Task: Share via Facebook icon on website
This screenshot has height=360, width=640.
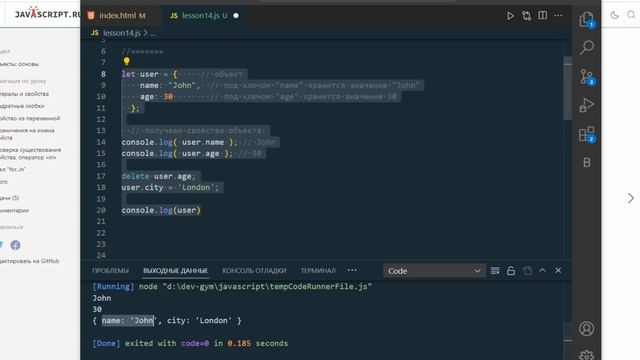Action: coord(16,245)
